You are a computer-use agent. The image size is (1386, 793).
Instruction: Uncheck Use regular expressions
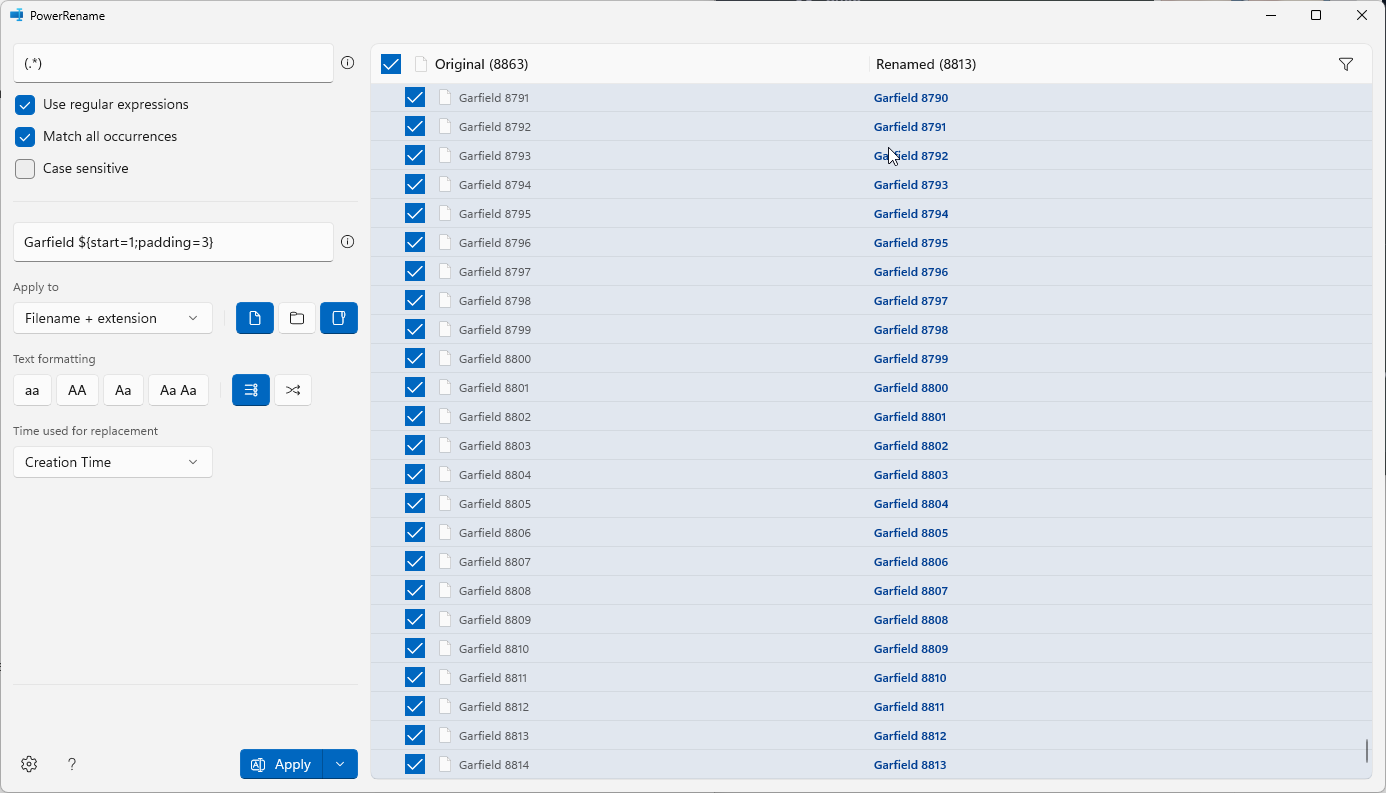tap(25, 105)
